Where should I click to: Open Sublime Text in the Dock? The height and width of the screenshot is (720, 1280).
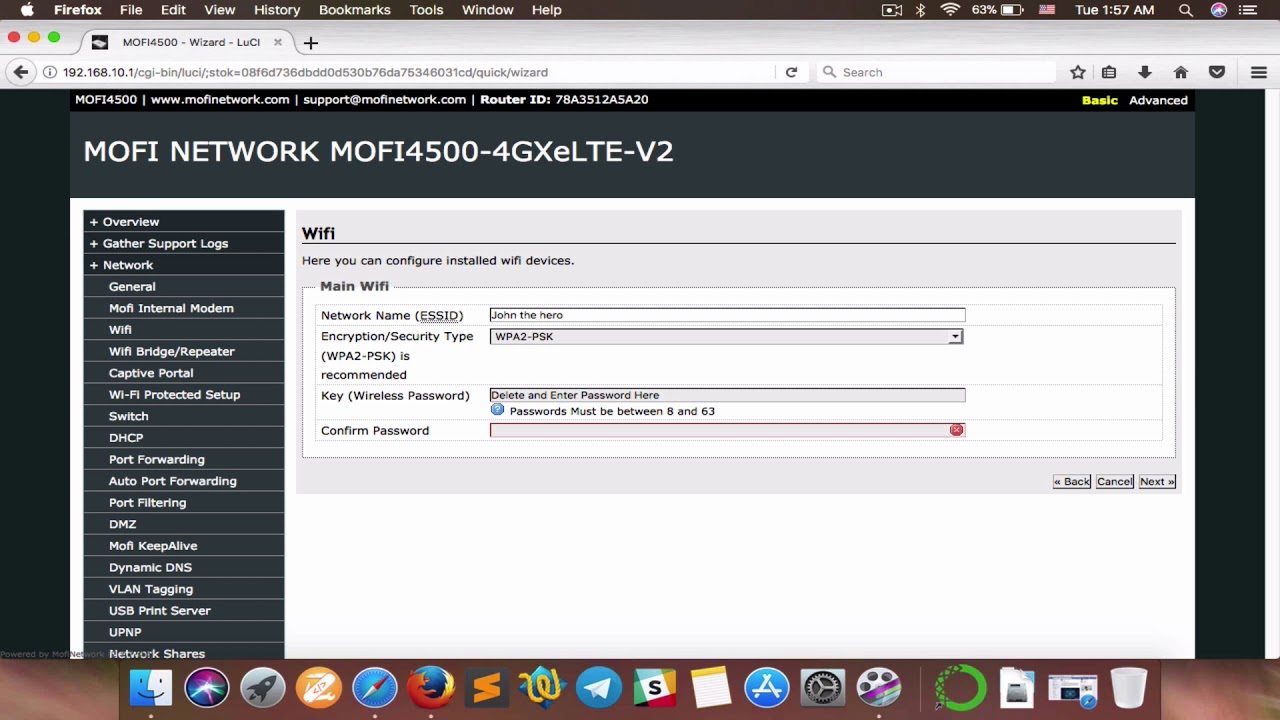tap(487, 688)
